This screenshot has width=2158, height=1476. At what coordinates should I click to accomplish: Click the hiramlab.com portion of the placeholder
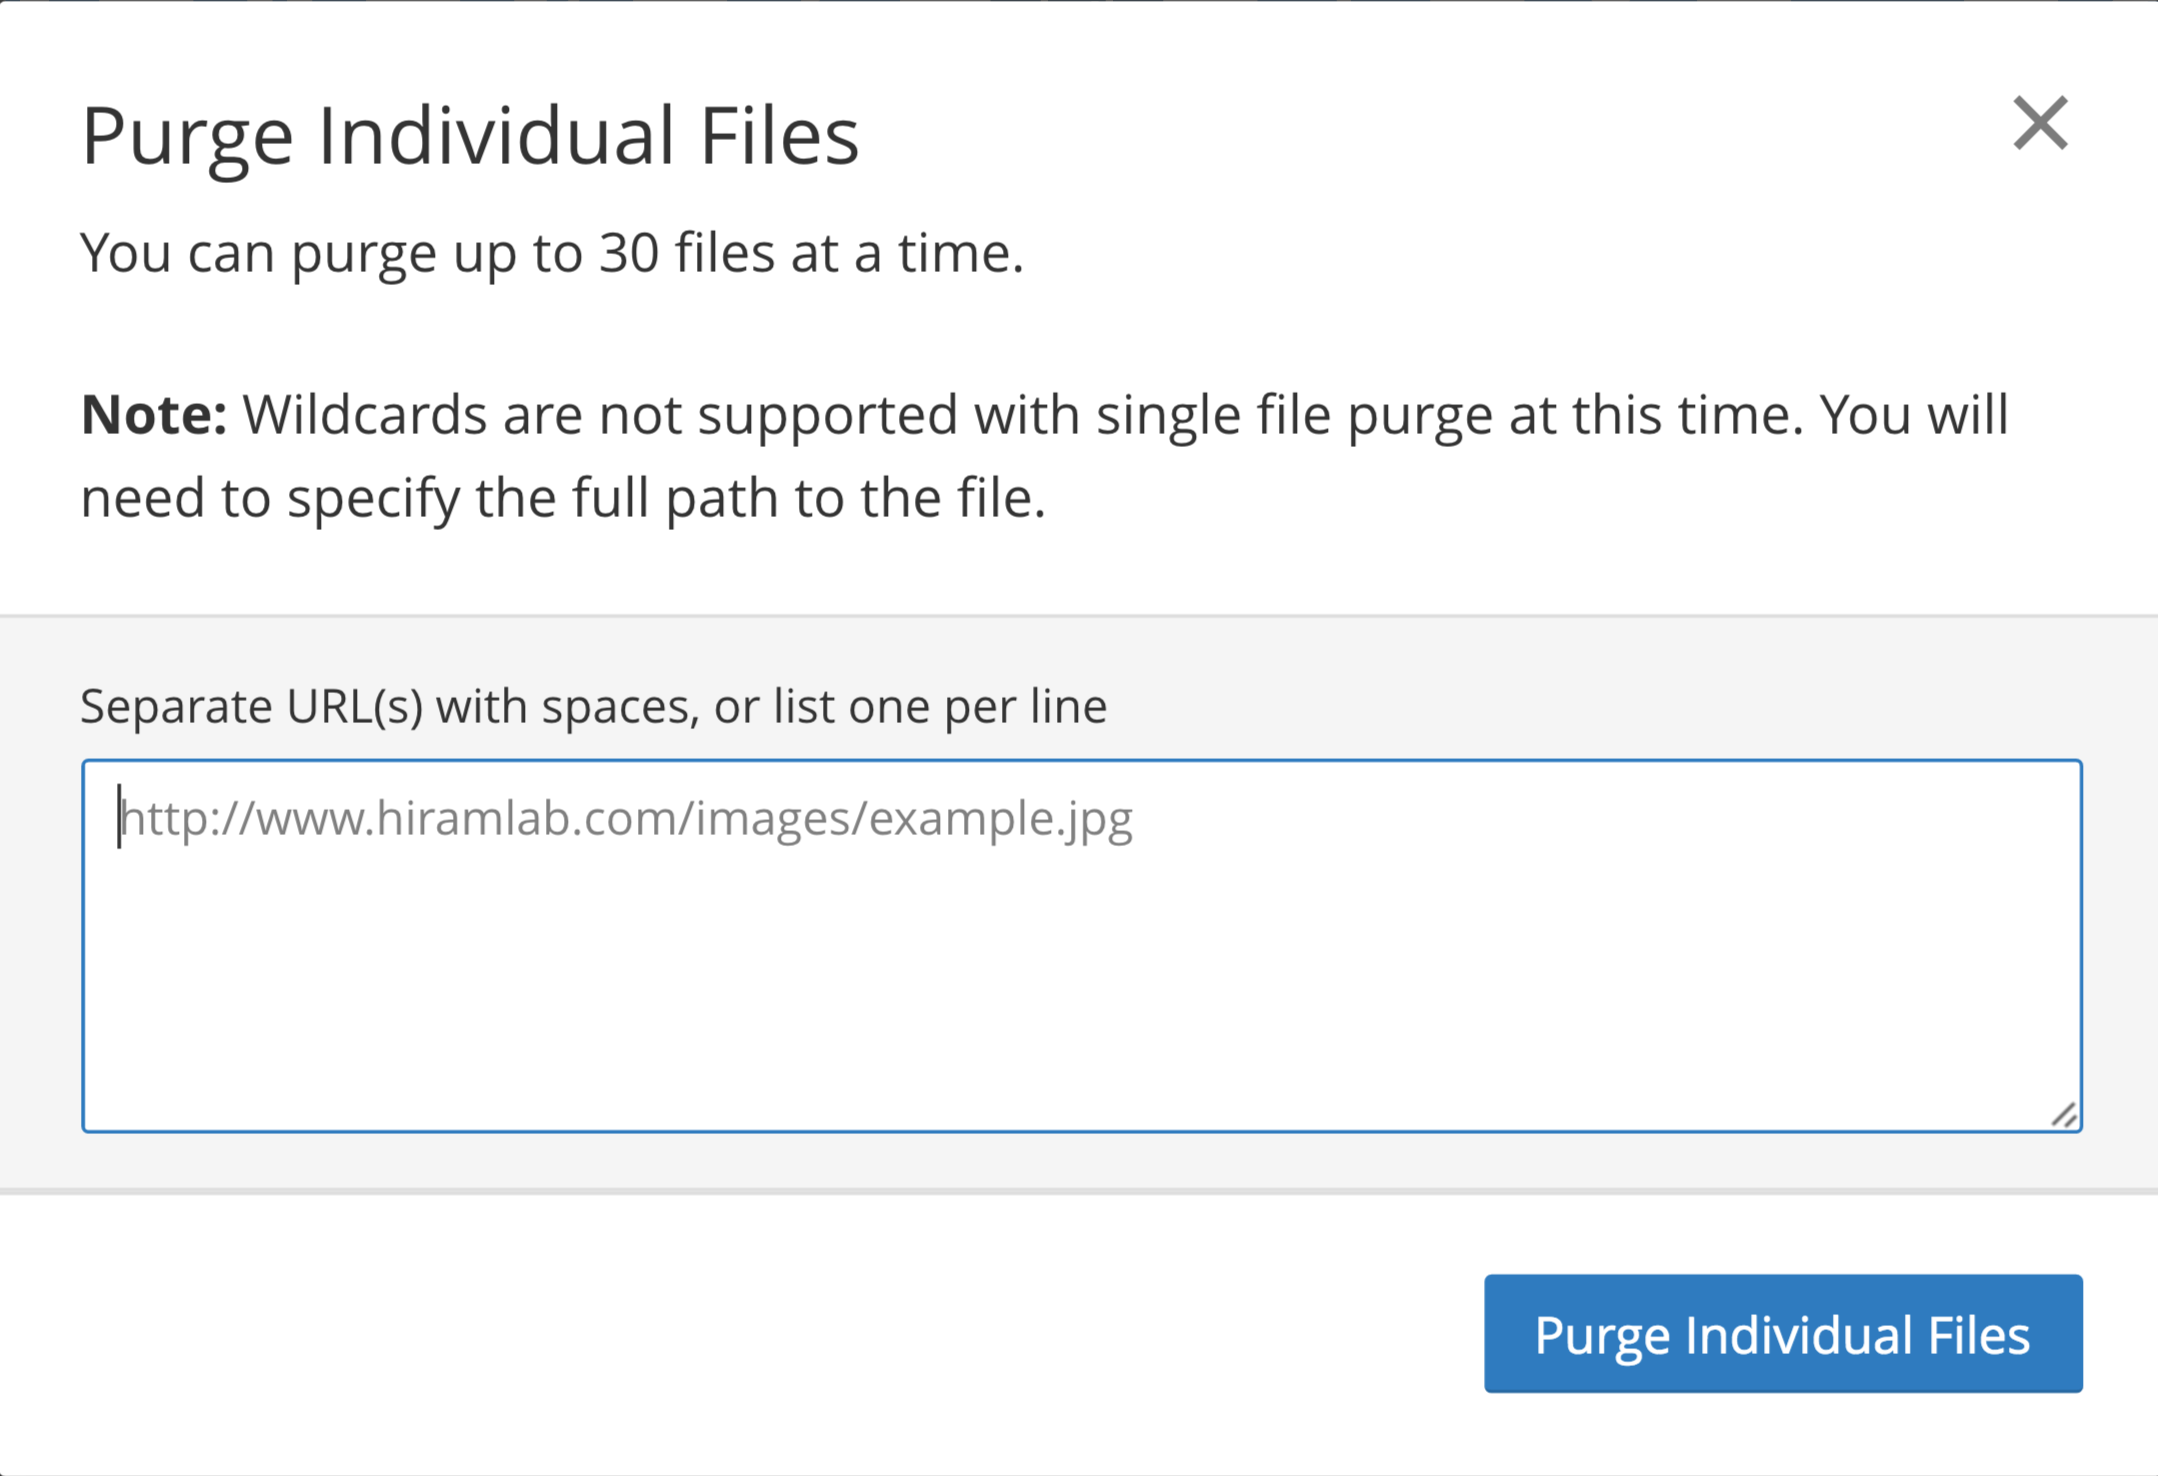click(x=526, y=819)
